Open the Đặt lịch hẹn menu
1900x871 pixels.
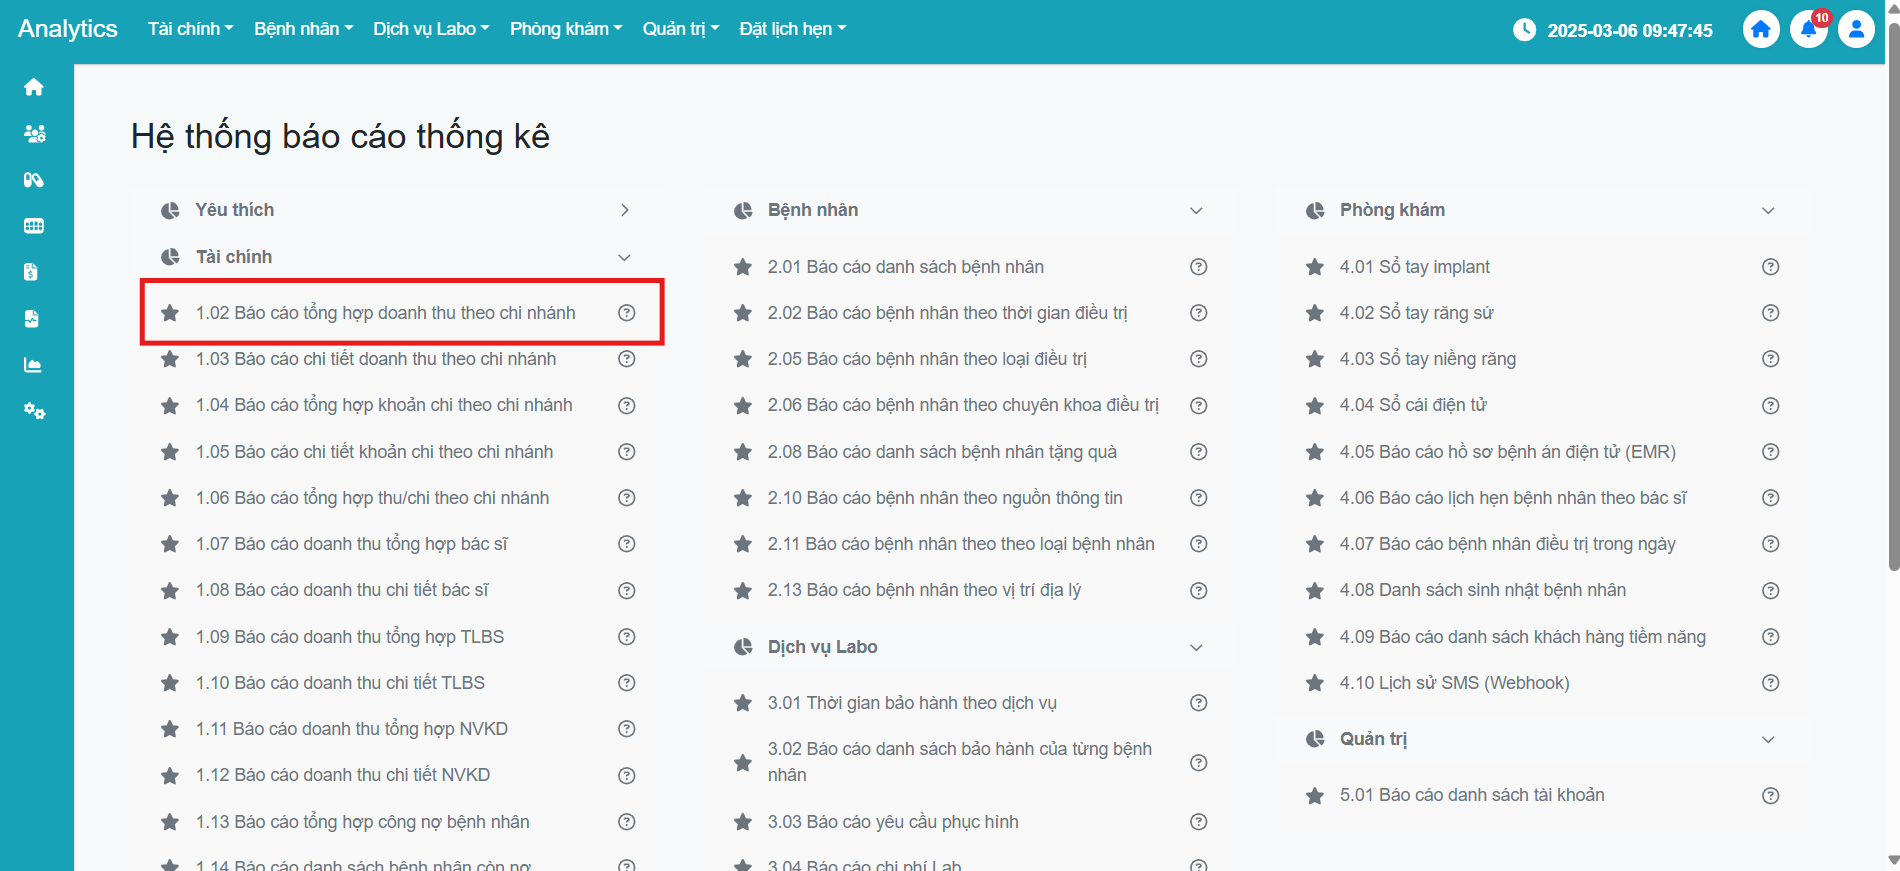(x=792, y=29)
